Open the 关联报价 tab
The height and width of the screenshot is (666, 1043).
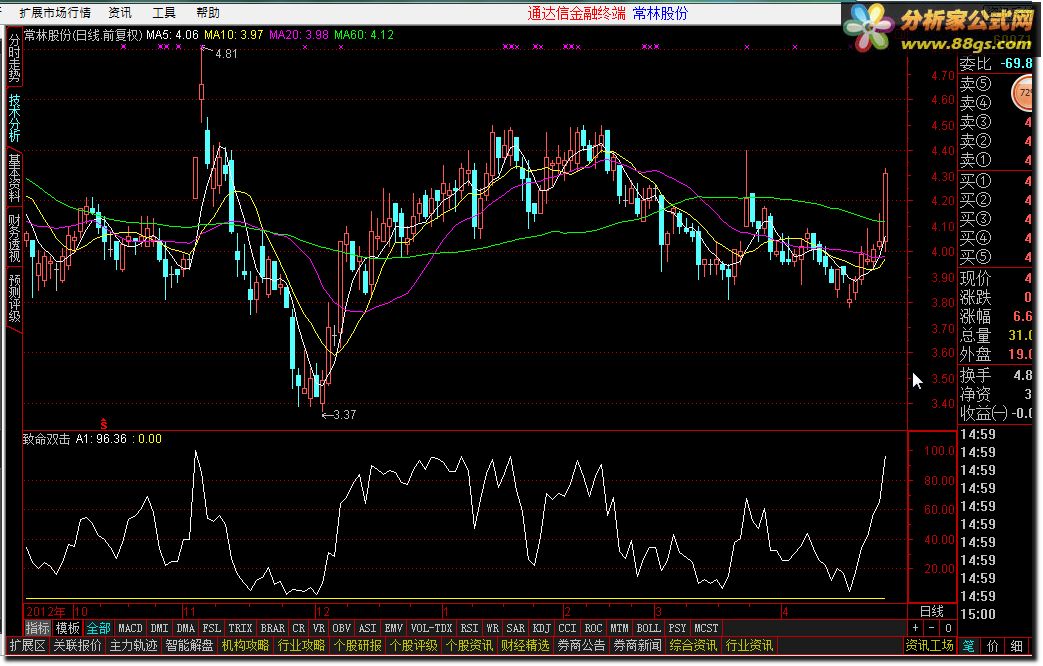tap(77, 645)
